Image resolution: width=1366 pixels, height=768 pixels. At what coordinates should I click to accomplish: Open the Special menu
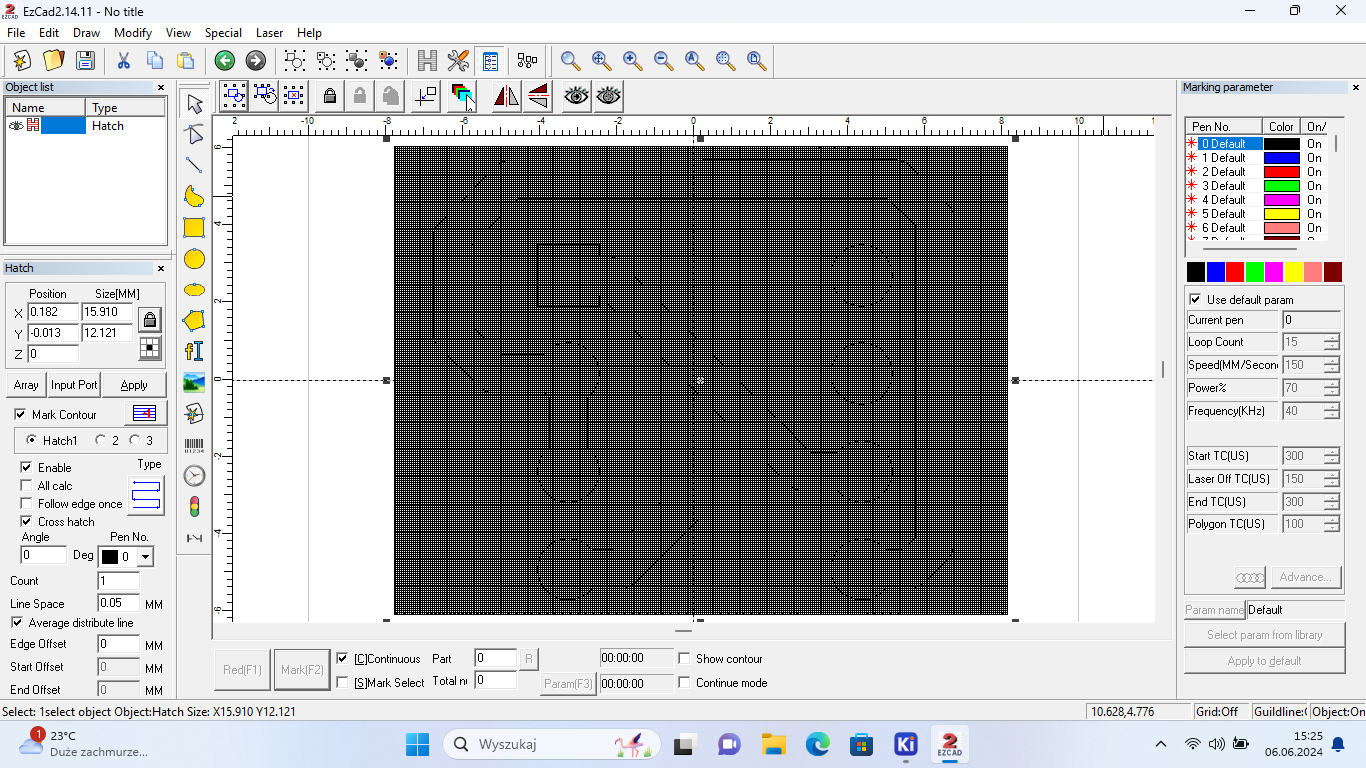coord(223,33)
